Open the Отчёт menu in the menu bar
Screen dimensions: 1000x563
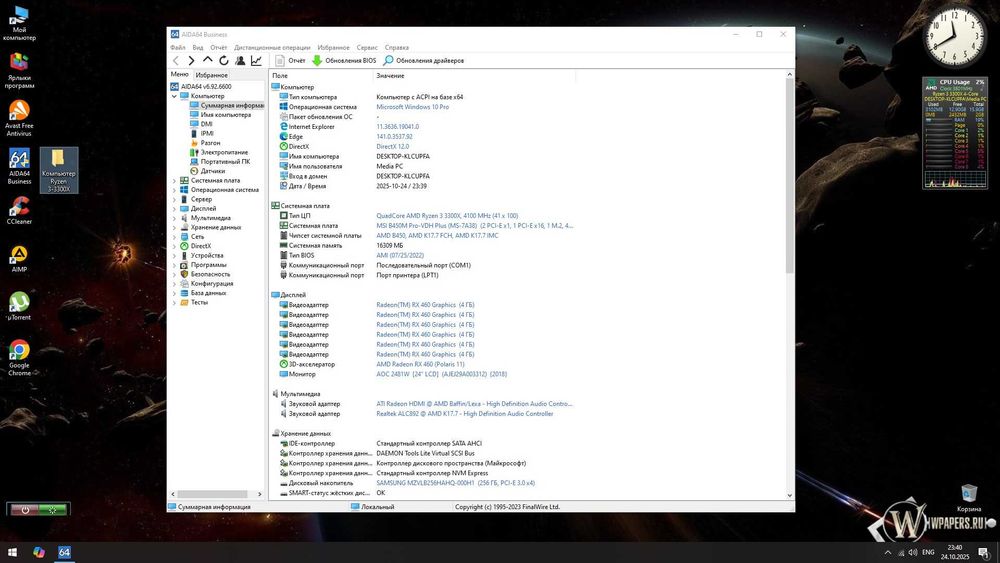click(x=219, y=47)
